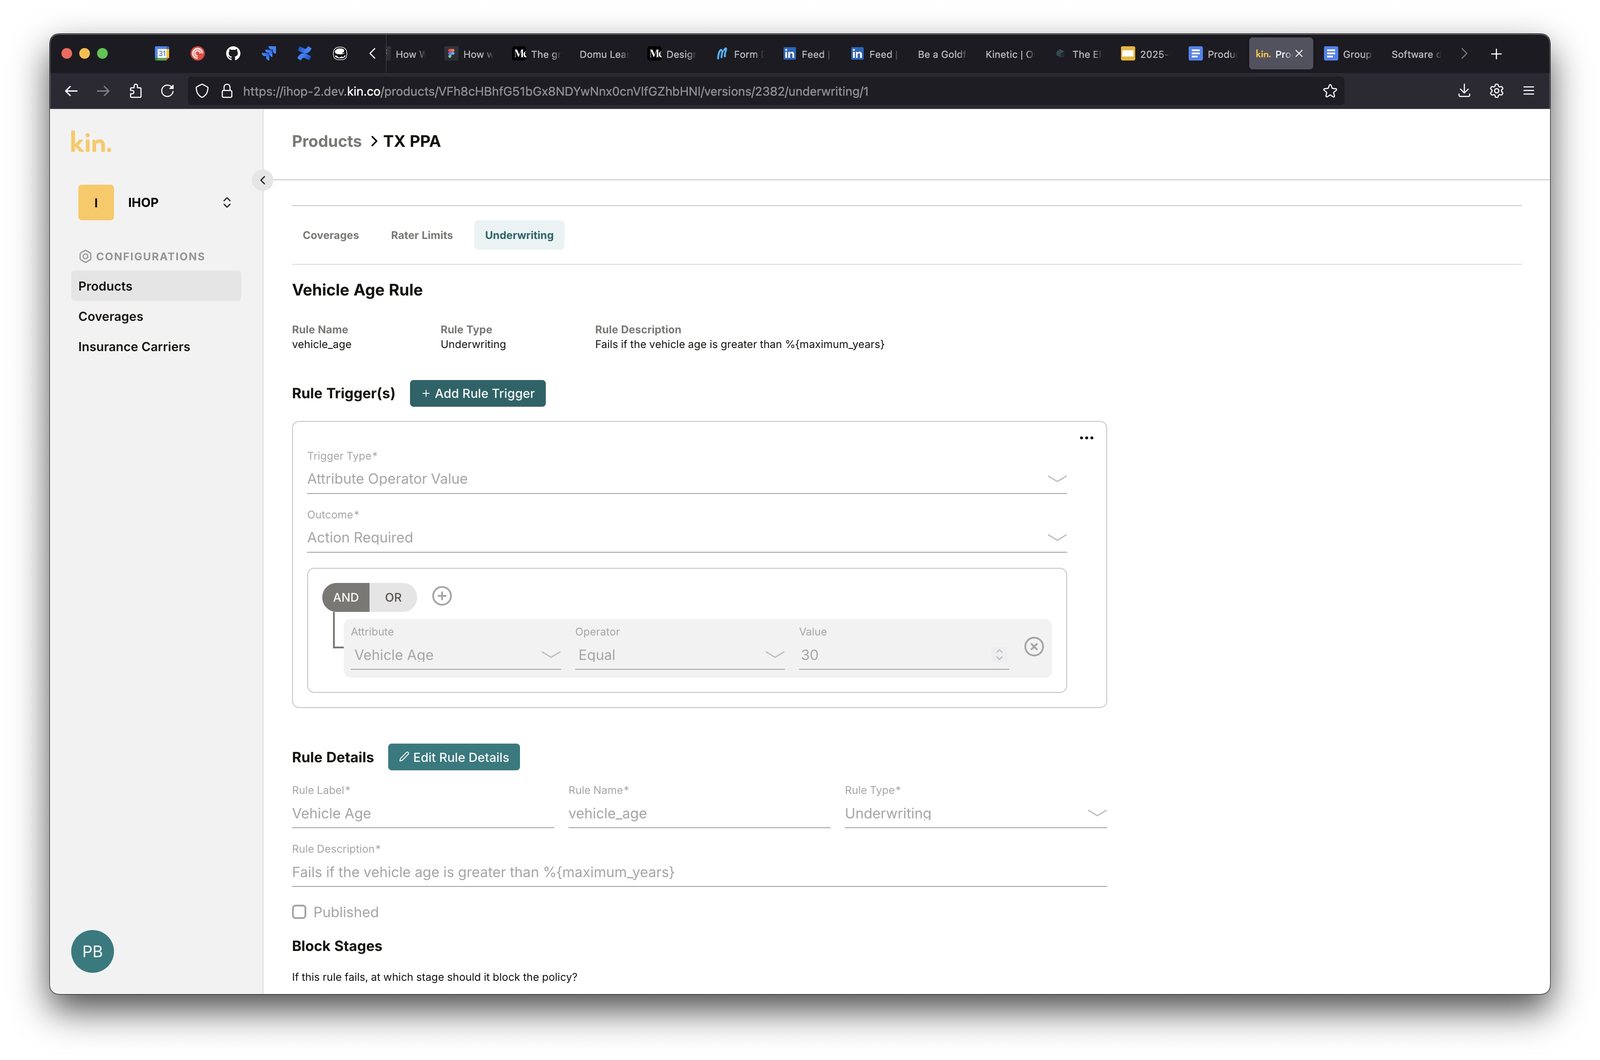Click the Rule Label input field
Screen dimensions: 1600x1060
click(x=423, y=813)
